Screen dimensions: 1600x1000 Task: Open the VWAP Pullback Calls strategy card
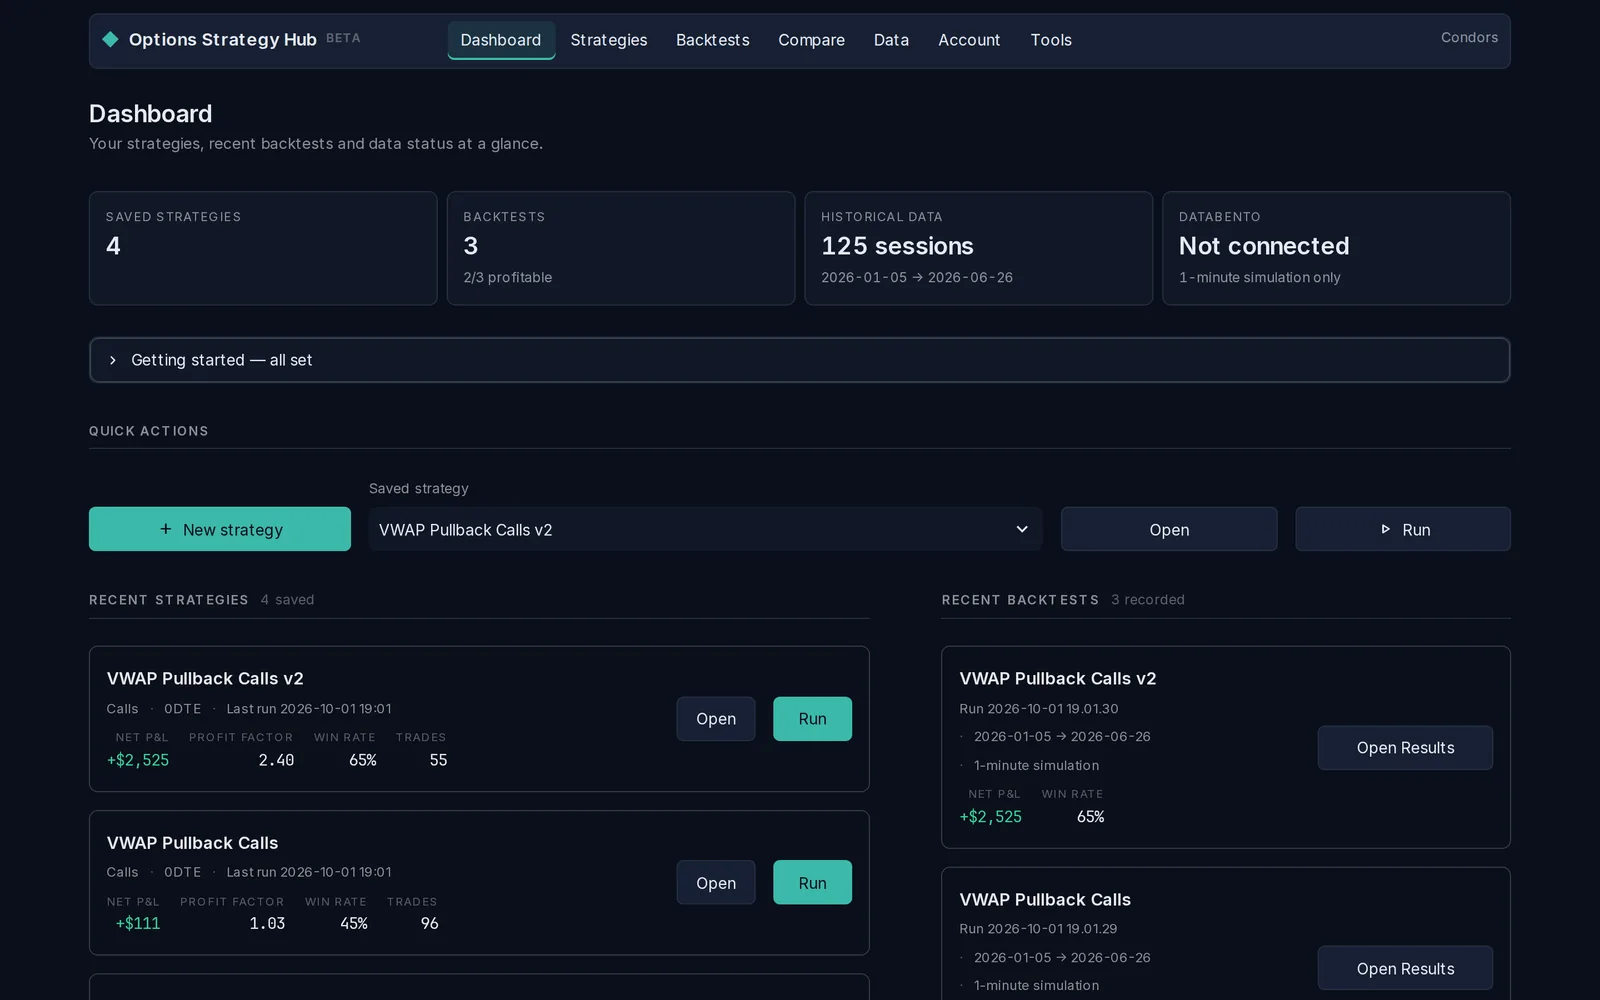pyautogui.click(x=716, y=883)
